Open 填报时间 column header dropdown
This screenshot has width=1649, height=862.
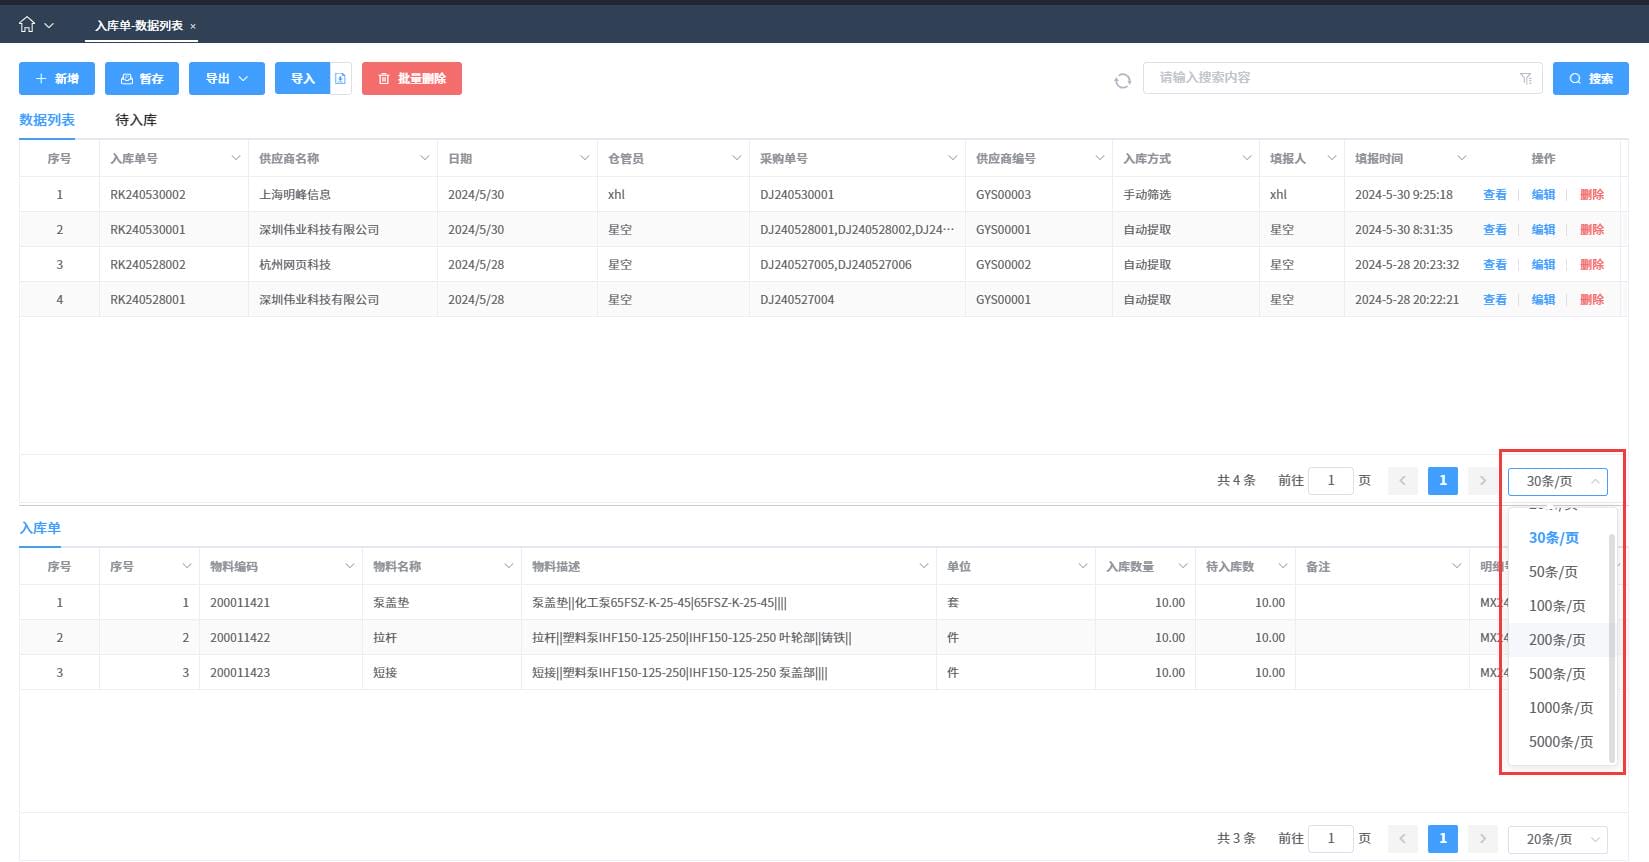1462,158
